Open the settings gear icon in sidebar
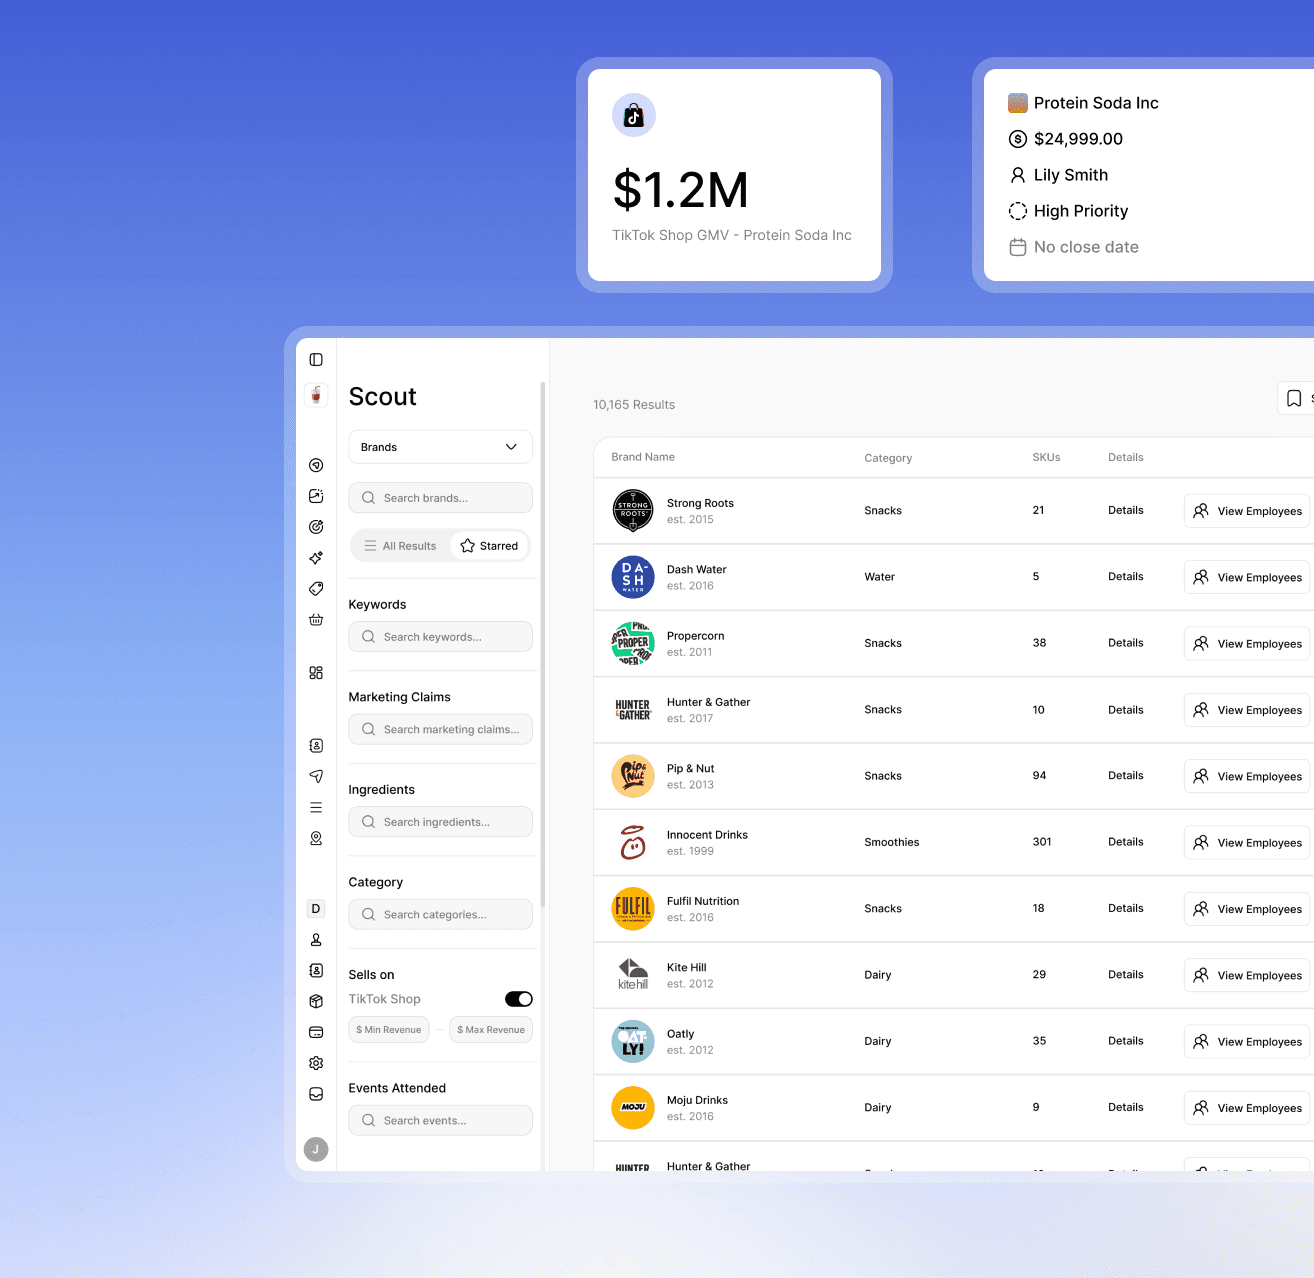 click(316, 1063)
